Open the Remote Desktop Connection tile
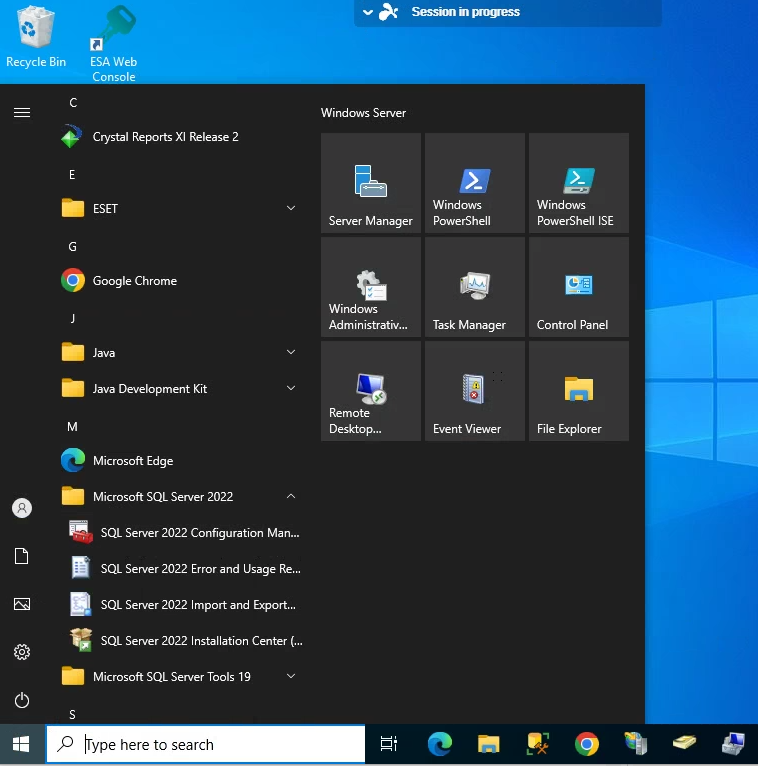Screen dimensions: 758x766 371,391
